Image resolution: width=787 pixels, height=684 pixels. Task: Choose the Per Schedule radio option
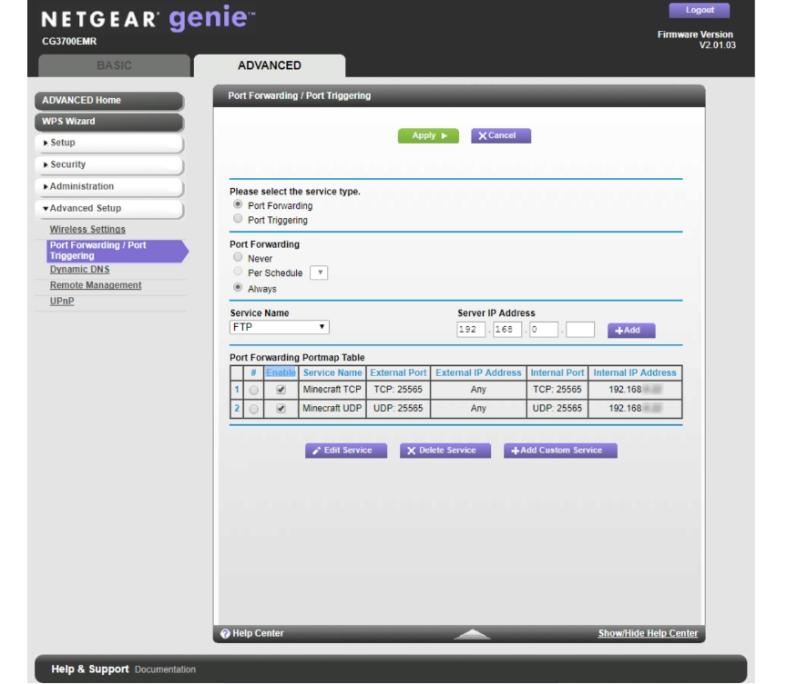coord(238,271)
